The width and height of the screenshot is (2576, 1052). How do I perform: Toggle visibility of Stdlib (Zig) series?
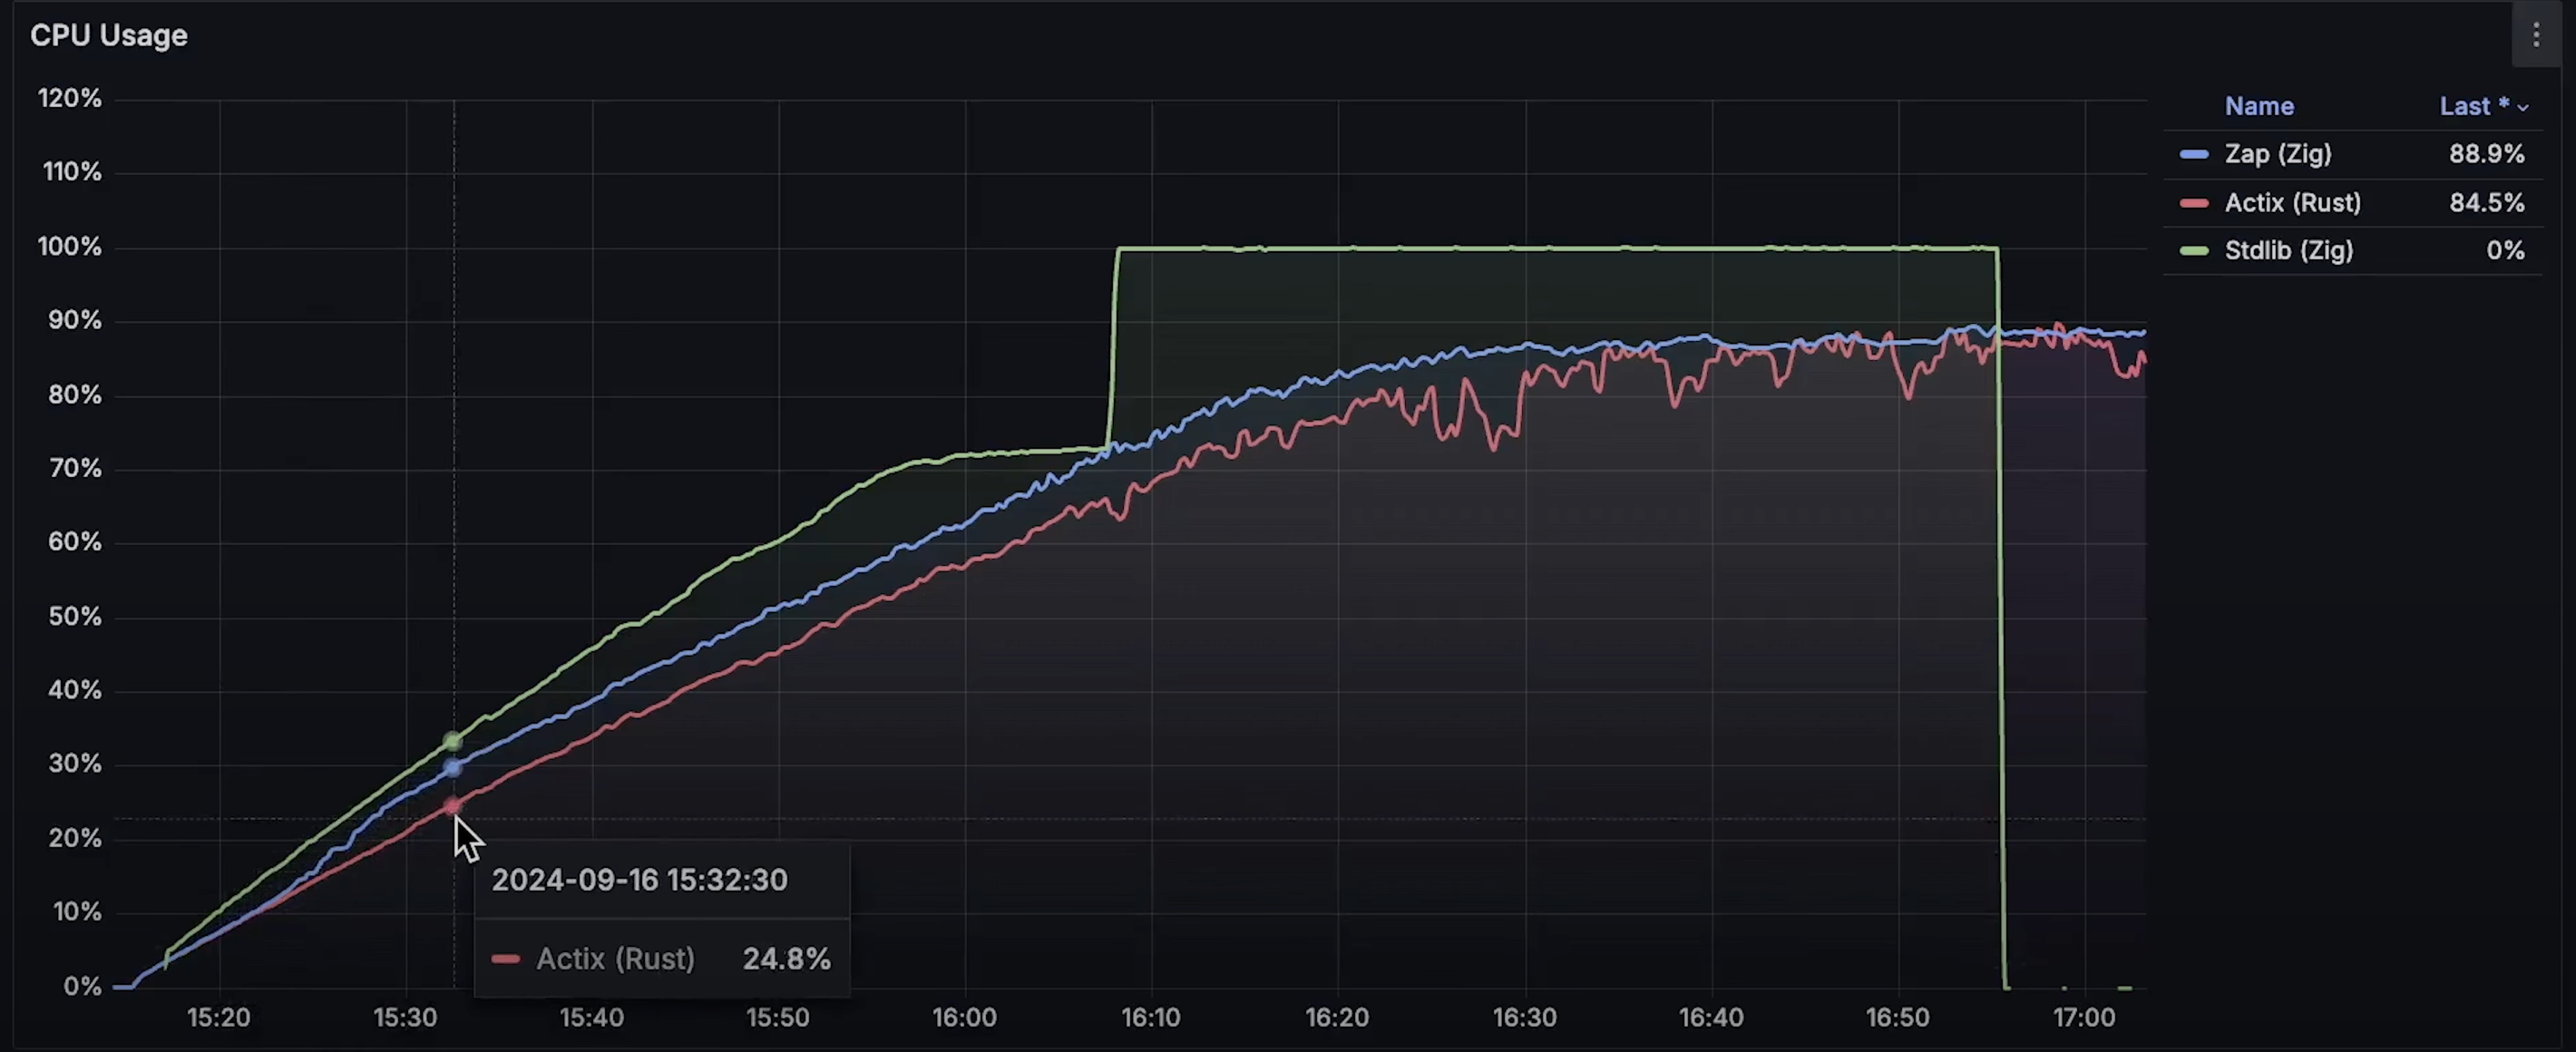point(2288,251)
